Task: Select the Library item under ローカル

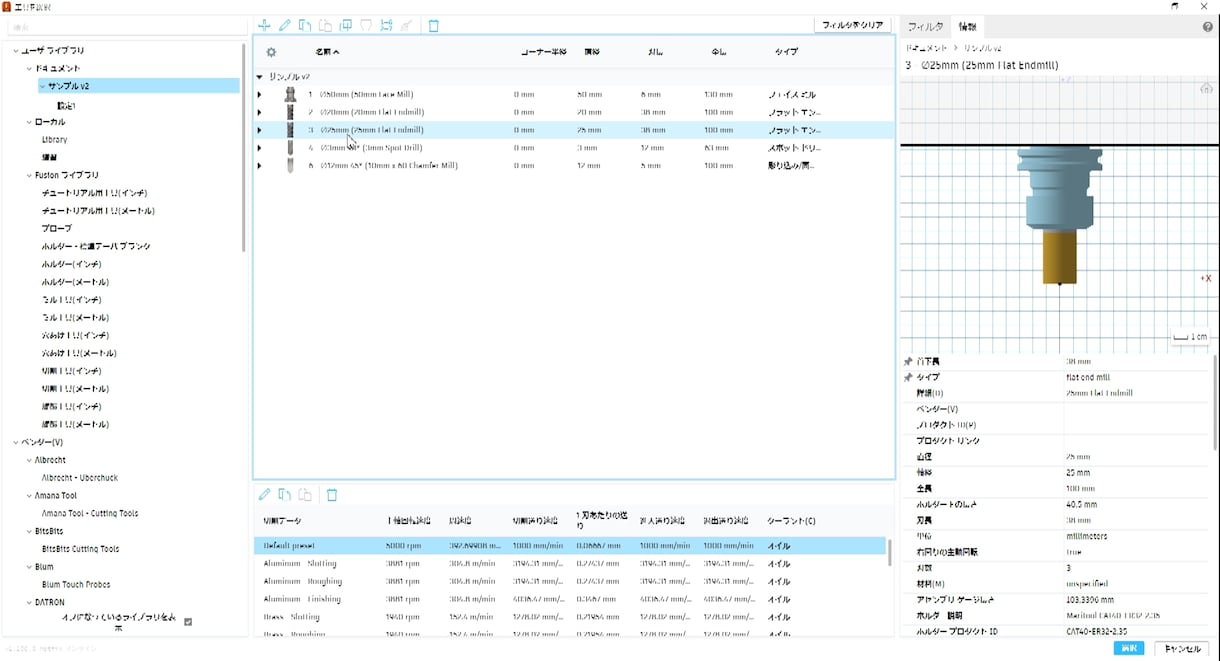Action: [x=55, y=140]
